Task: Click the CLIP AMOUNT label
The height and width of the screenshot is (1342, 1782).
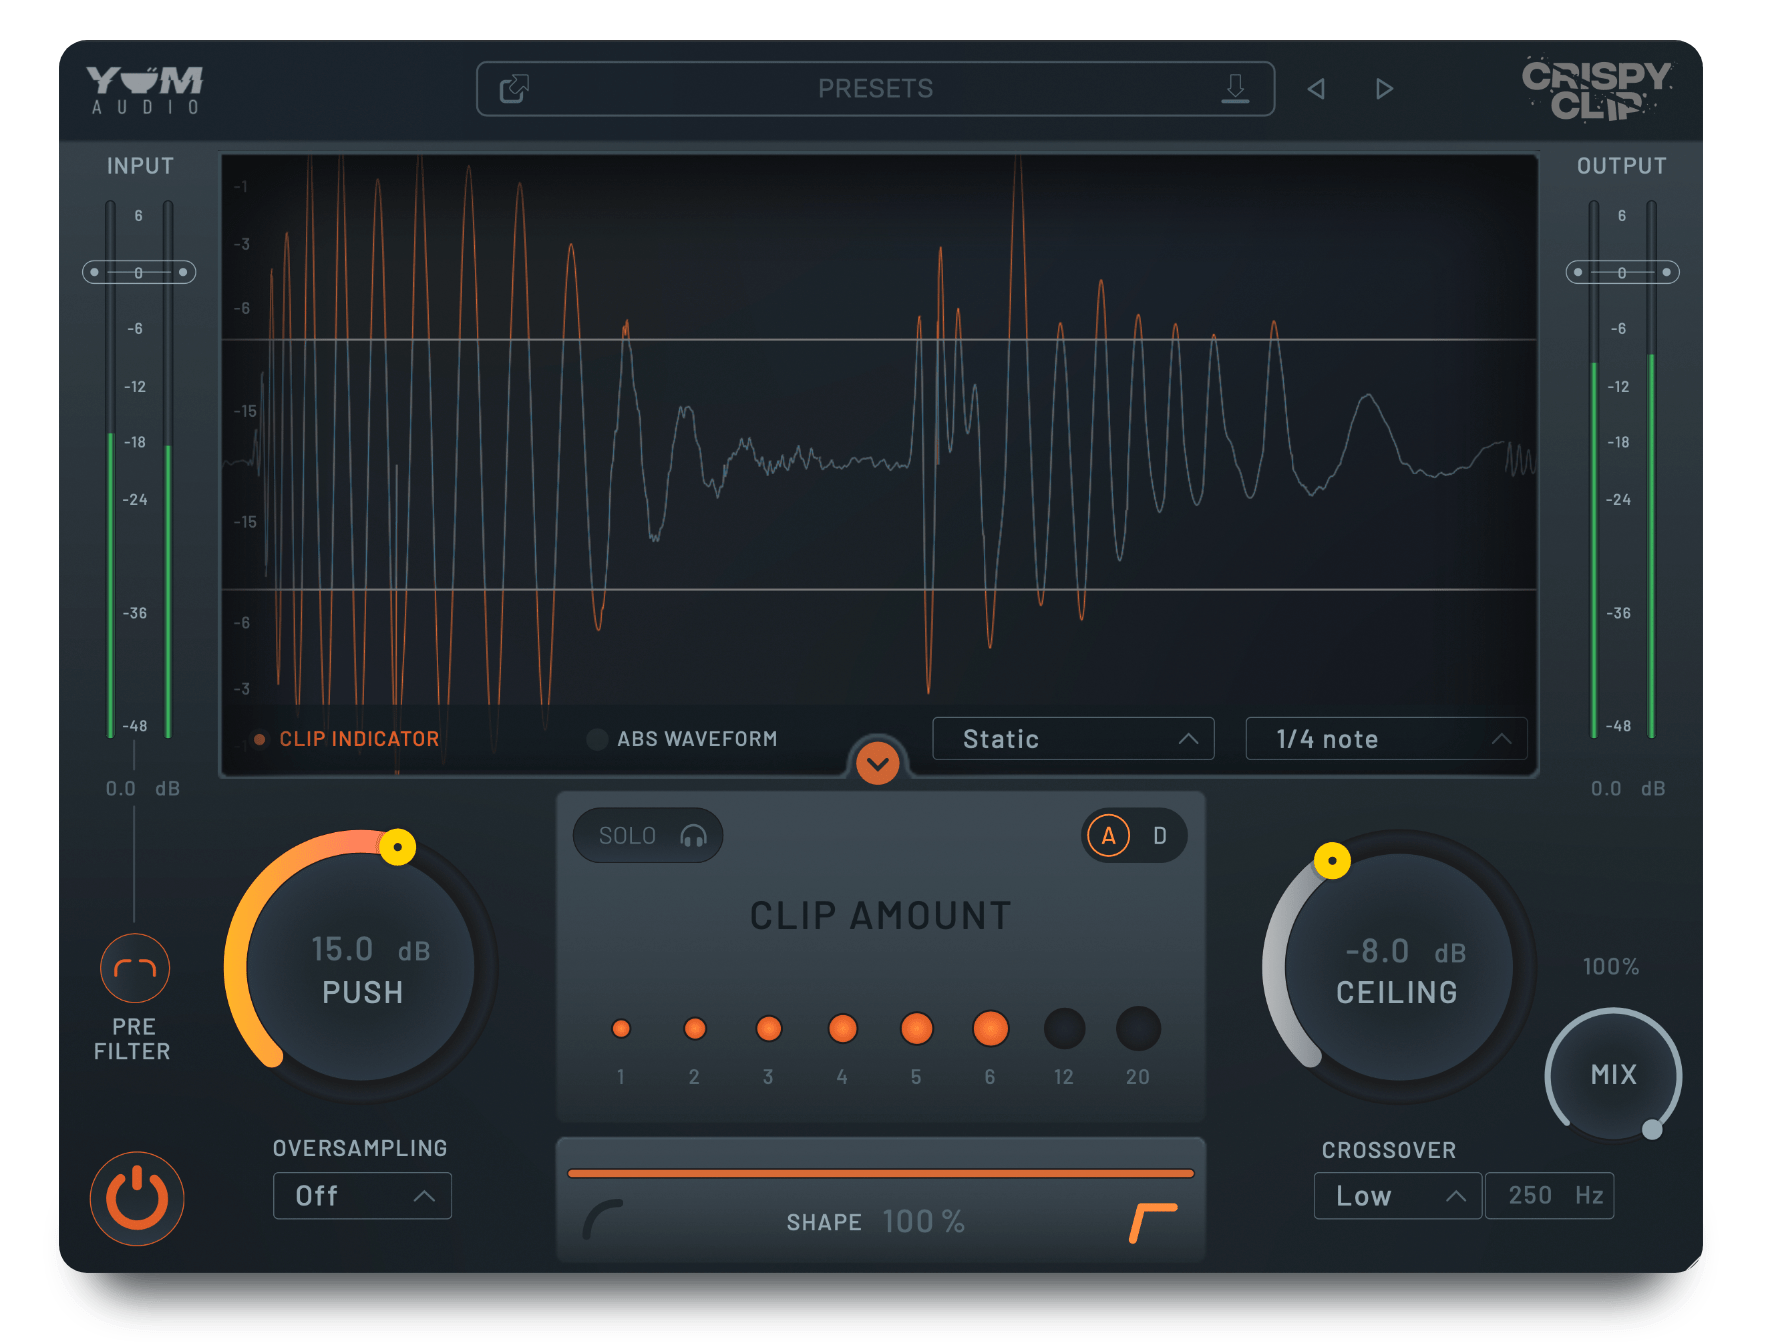Action: [881, 916]
